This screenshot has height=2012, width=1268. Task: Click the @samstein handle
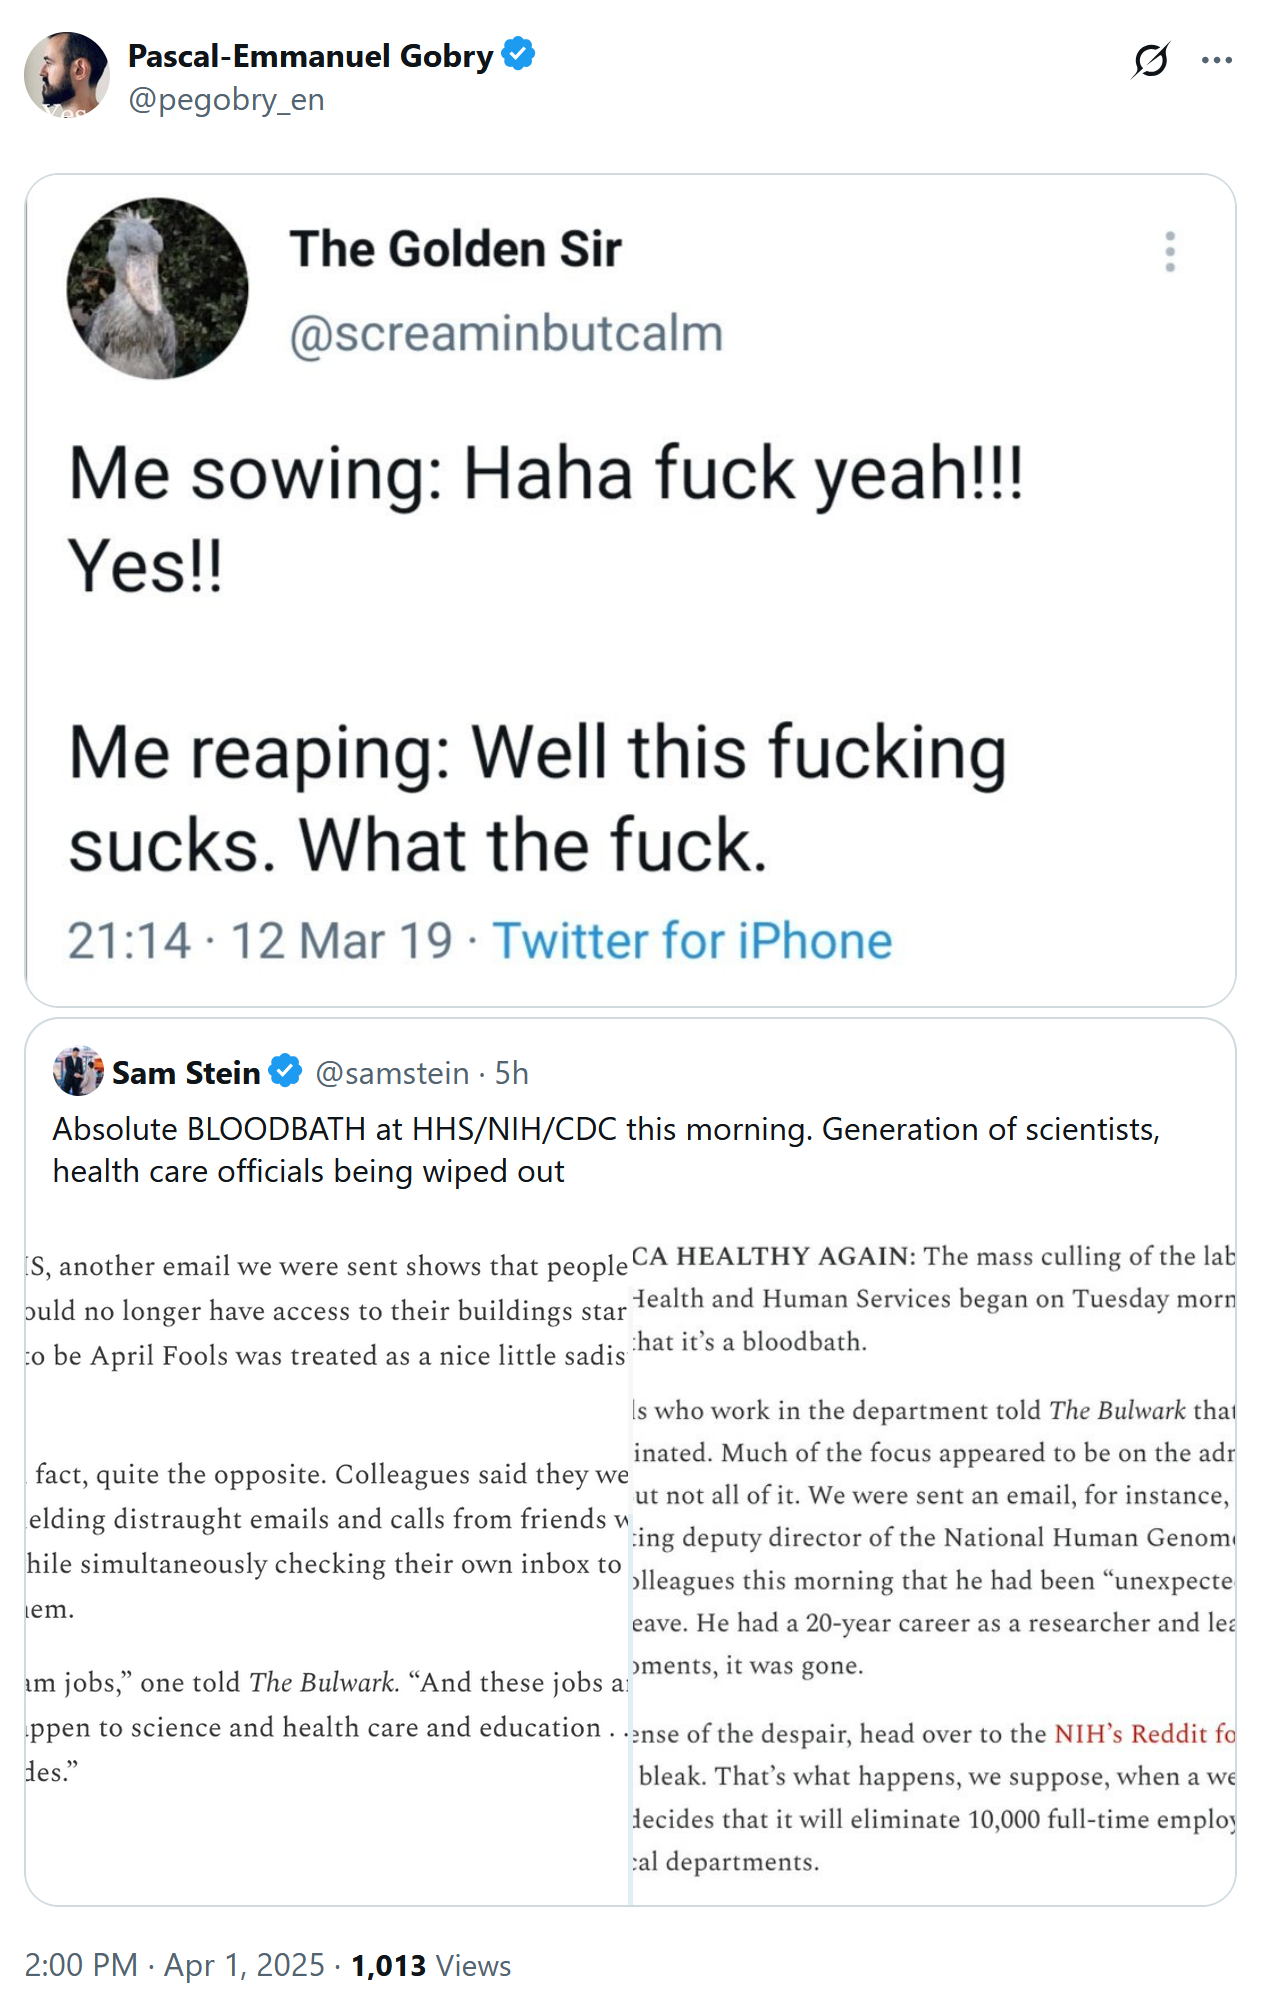(392, 1073)
